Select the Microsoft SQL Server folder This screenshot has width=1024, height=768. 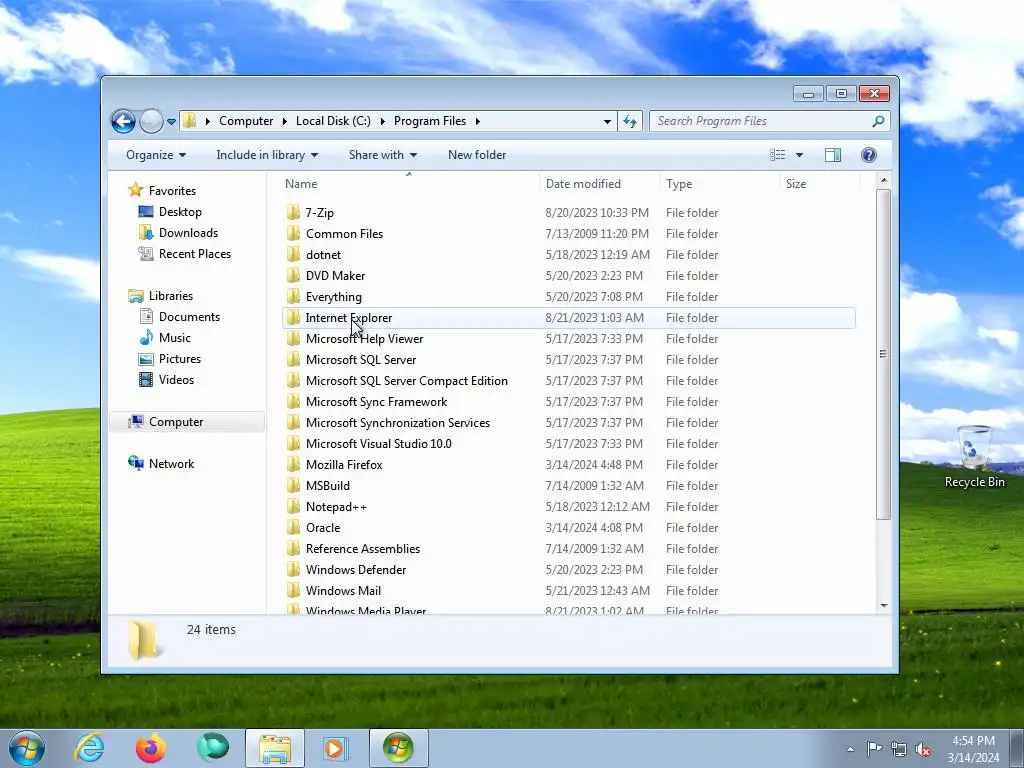click(360, 359)
